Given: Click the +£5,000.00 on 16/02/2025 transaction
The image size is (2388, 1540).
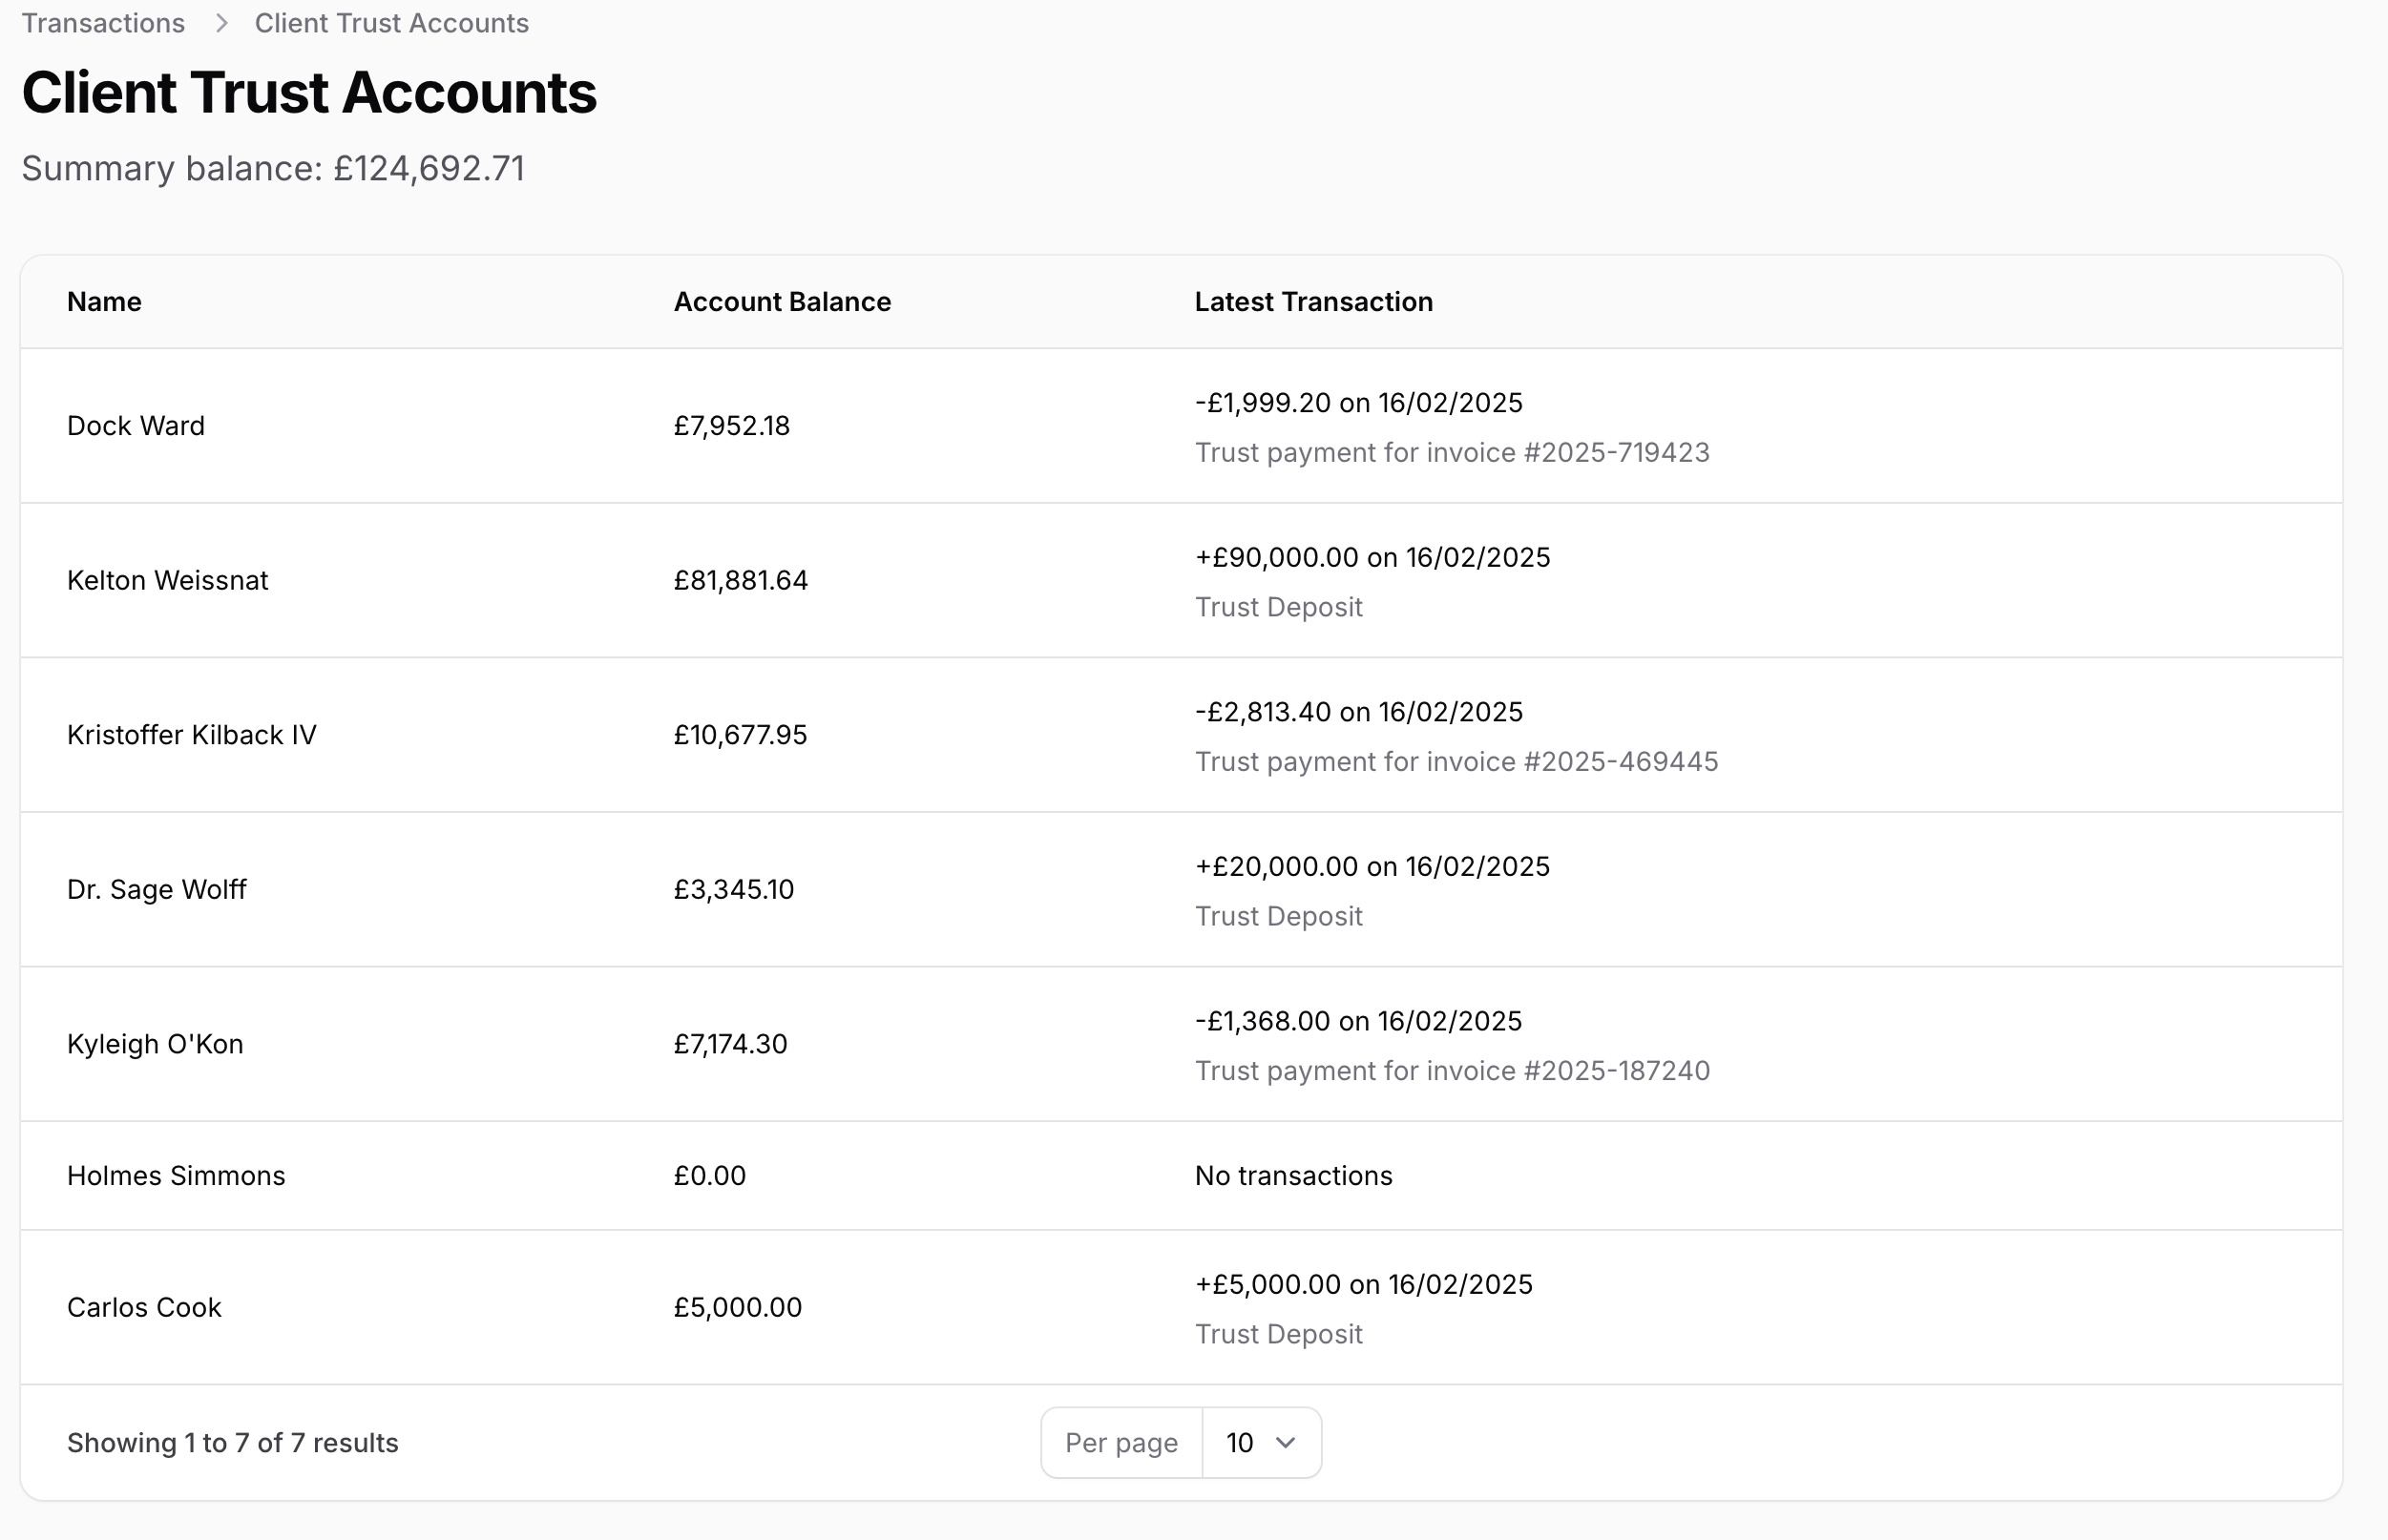Looking at the screenshot, I should pos(1363,1284).
